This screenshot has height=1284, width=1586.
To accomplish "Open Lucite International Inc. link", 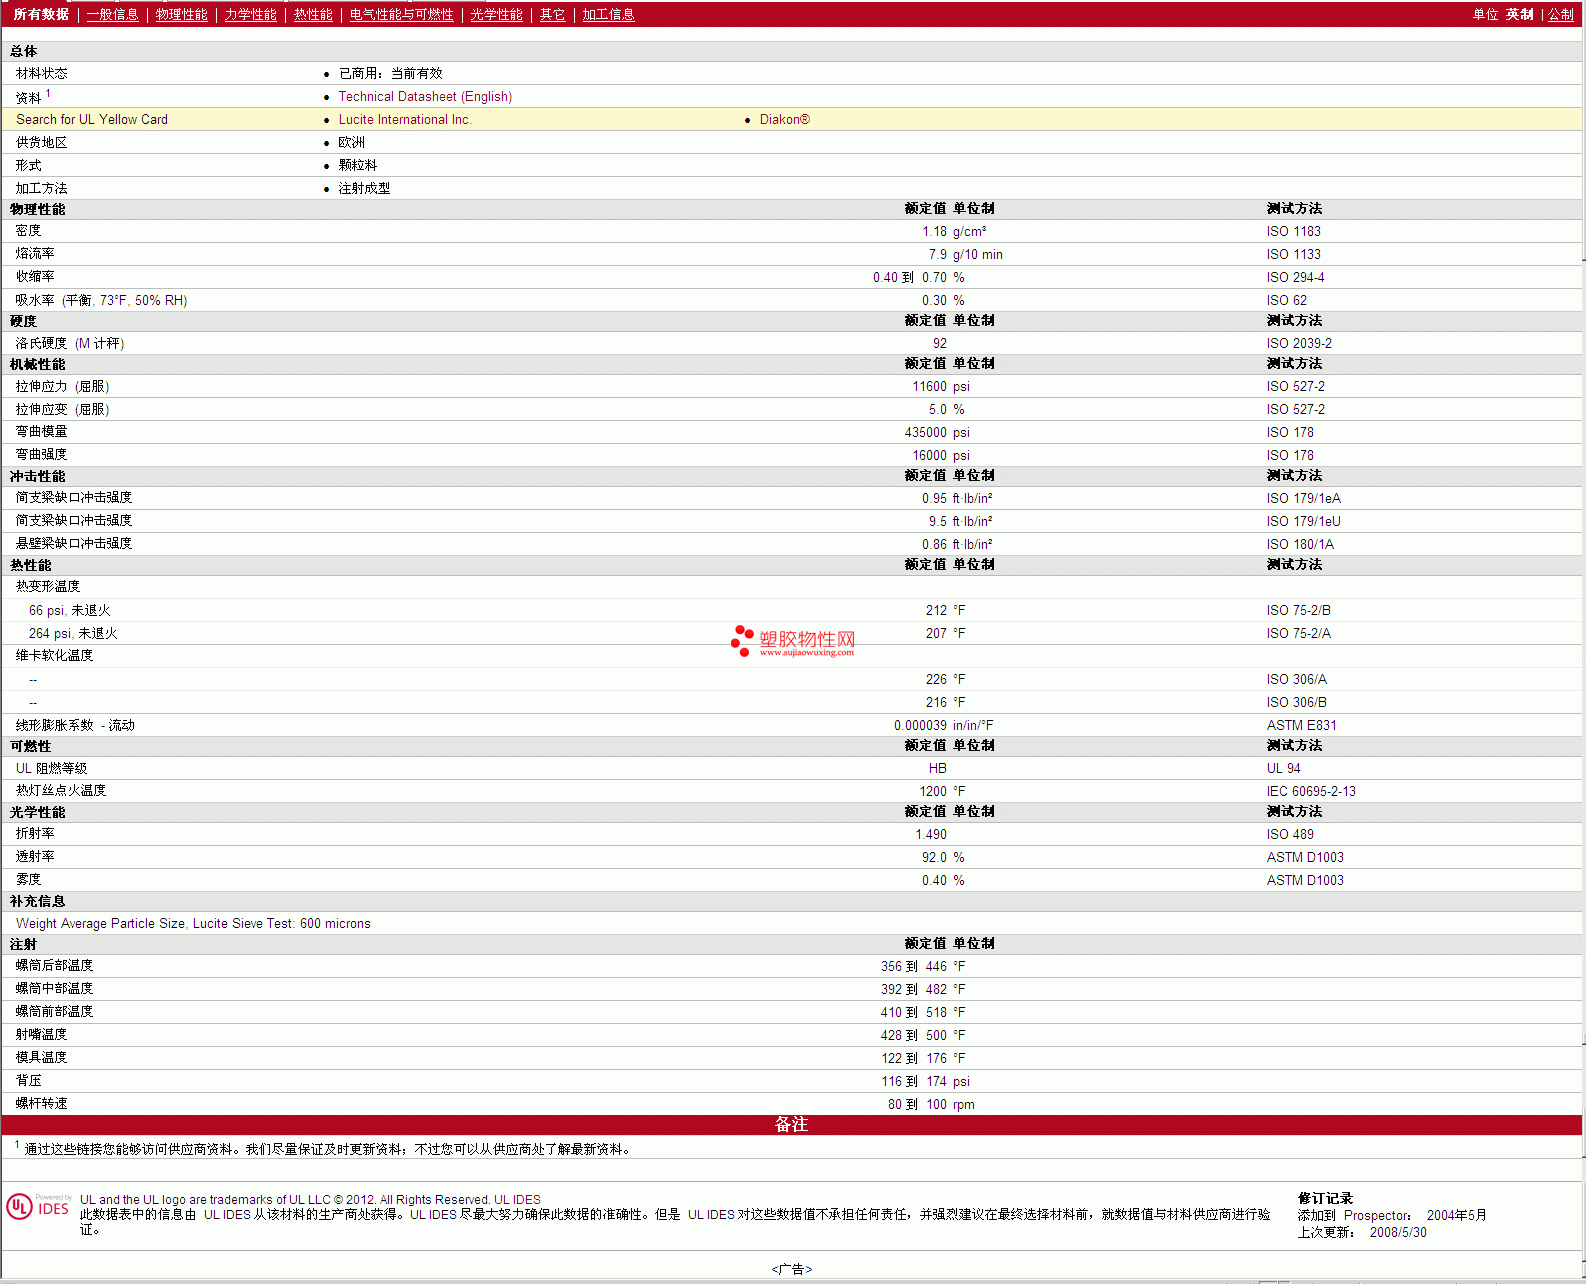I will pyautogui.click(x=405, y=120).
